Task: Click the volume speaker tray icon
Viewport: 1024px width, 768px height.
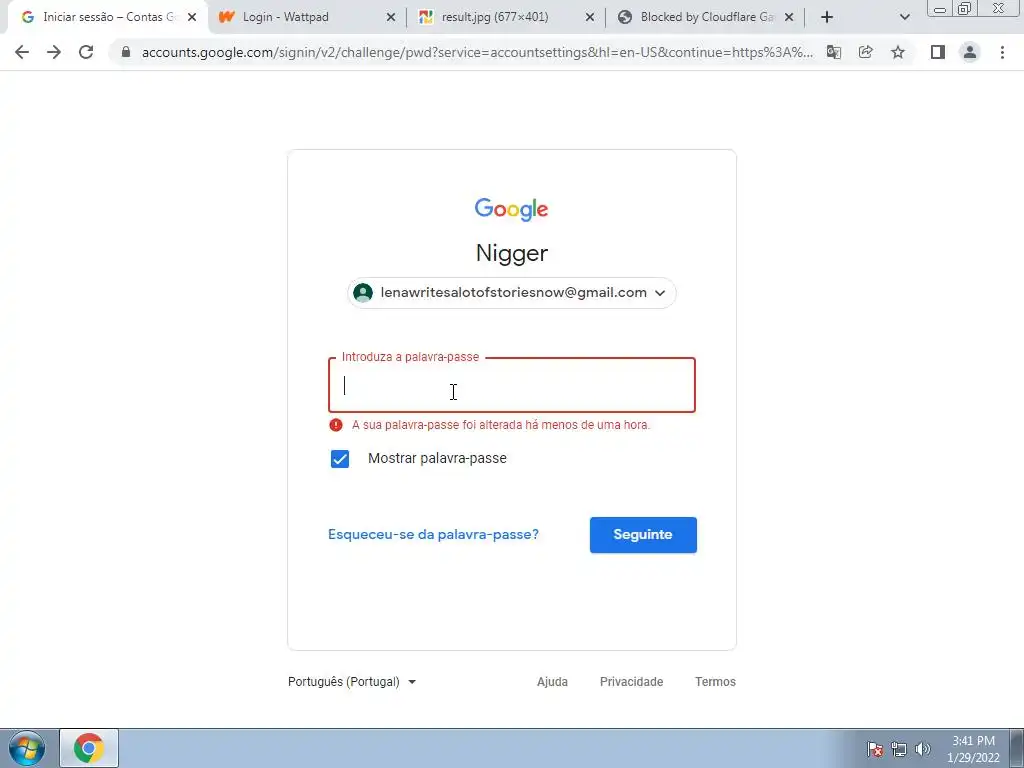Action: [923, 749]
